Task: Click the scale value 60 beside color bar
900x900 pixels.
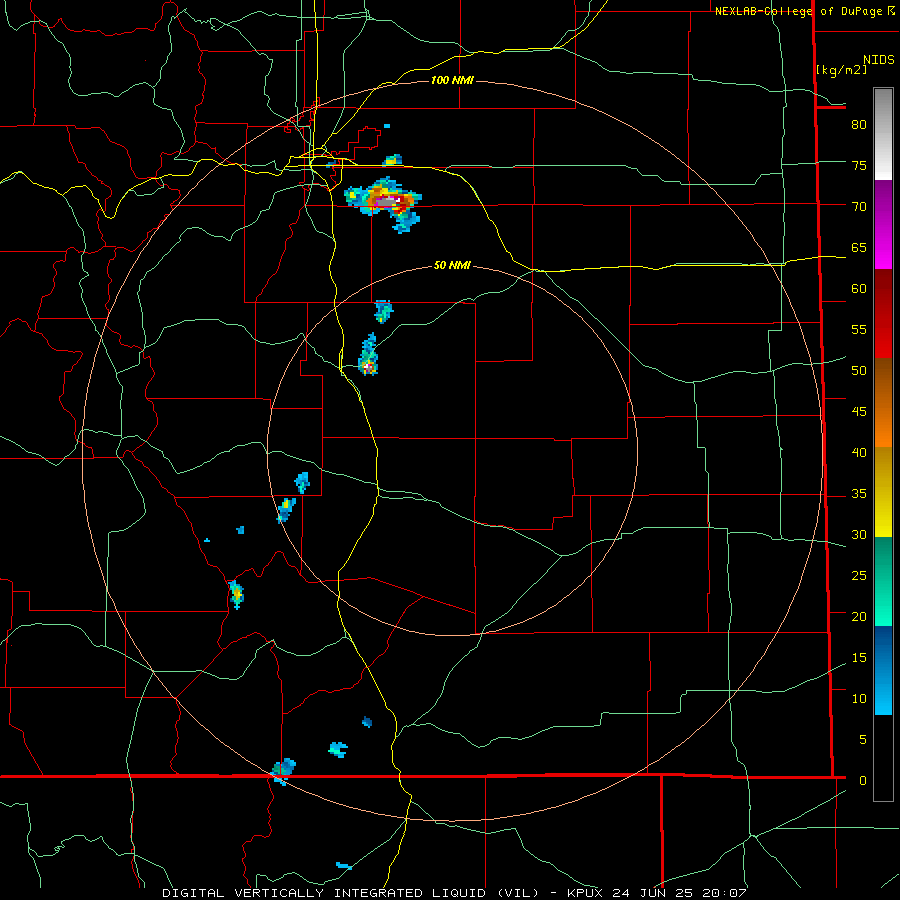Action: pos(859,288)
